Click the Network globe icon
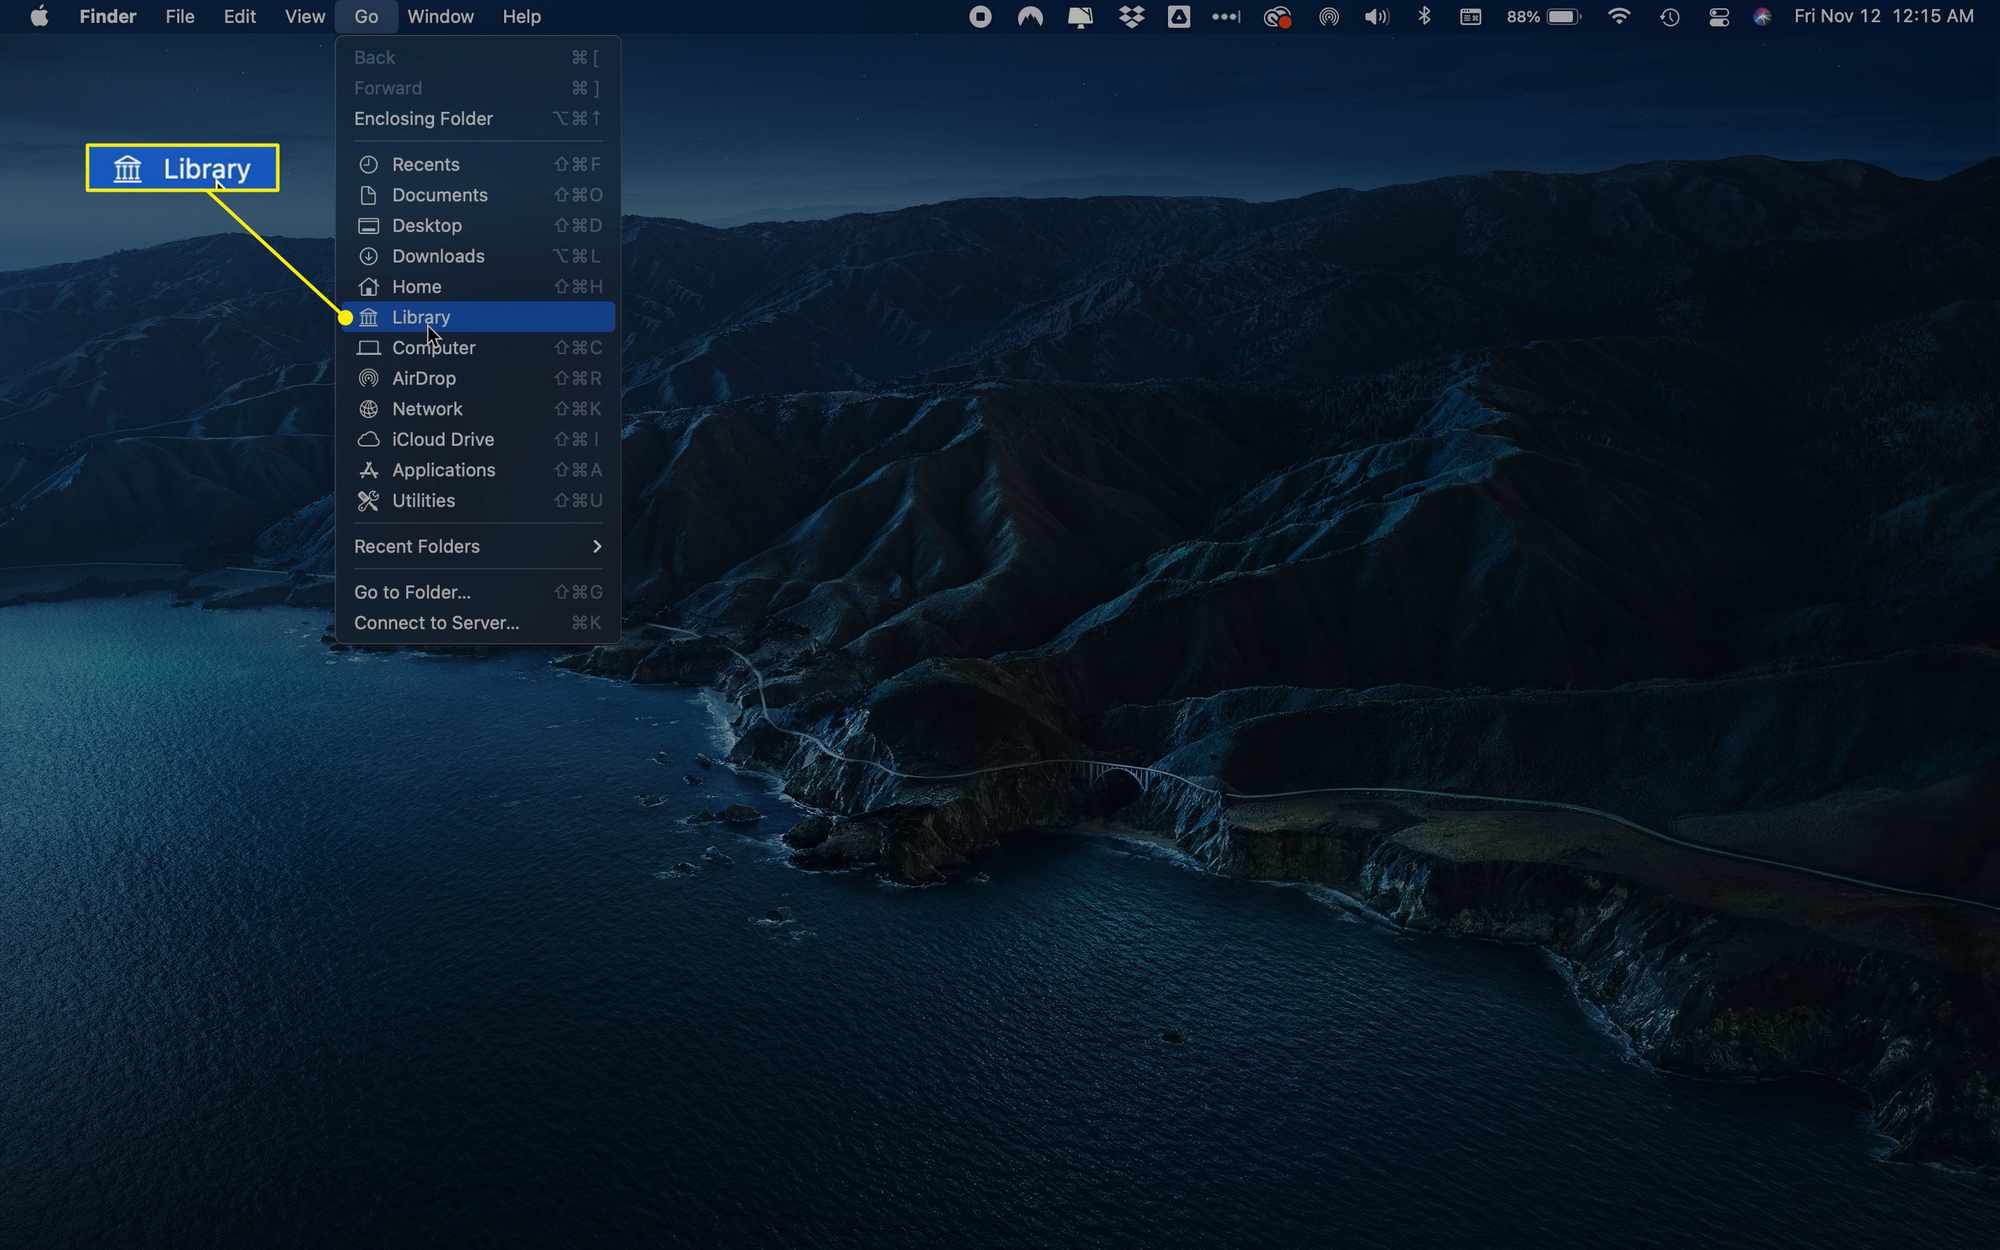 pyautogui.click(x=368, y=409)
